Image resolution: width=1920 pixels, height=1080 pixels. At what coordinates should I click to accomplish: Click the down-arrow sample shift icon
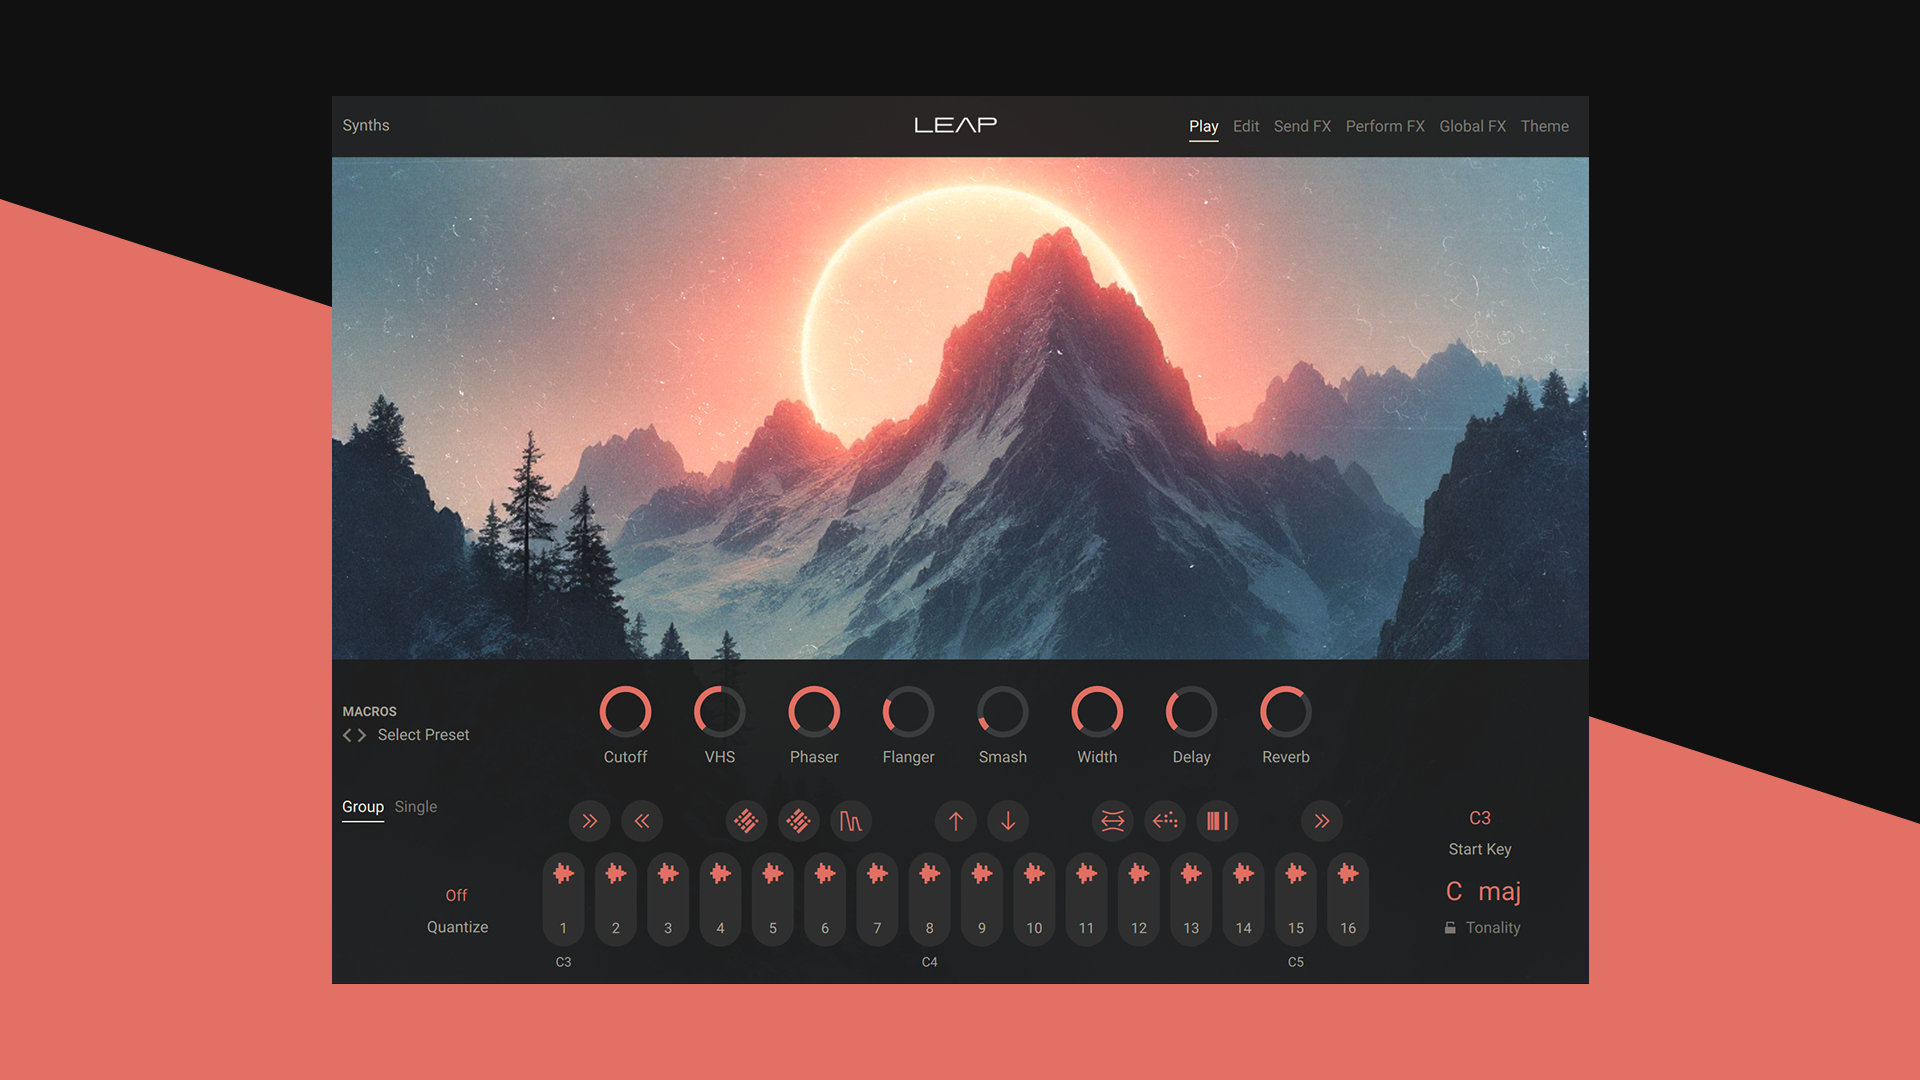(1008, 821)
